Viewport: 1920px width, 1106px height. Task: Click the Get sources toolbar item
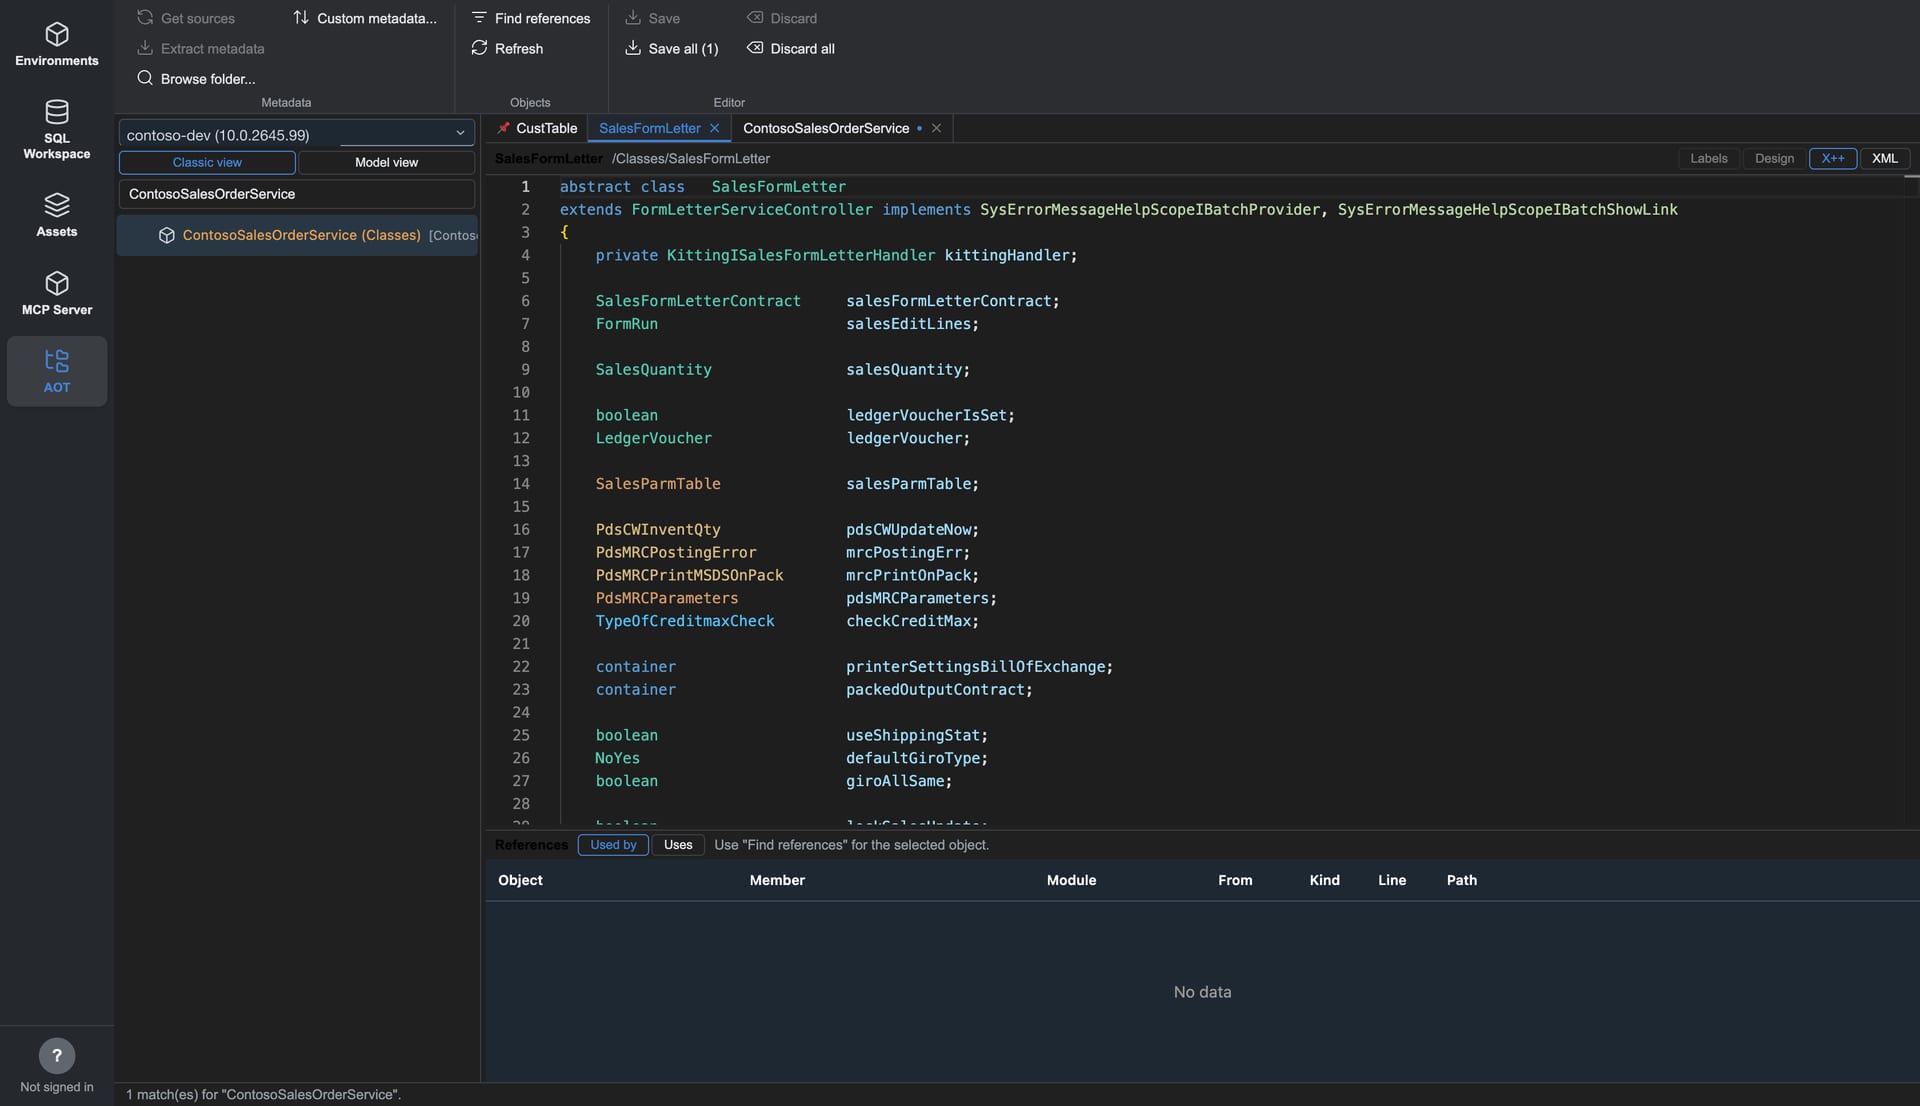186,18
